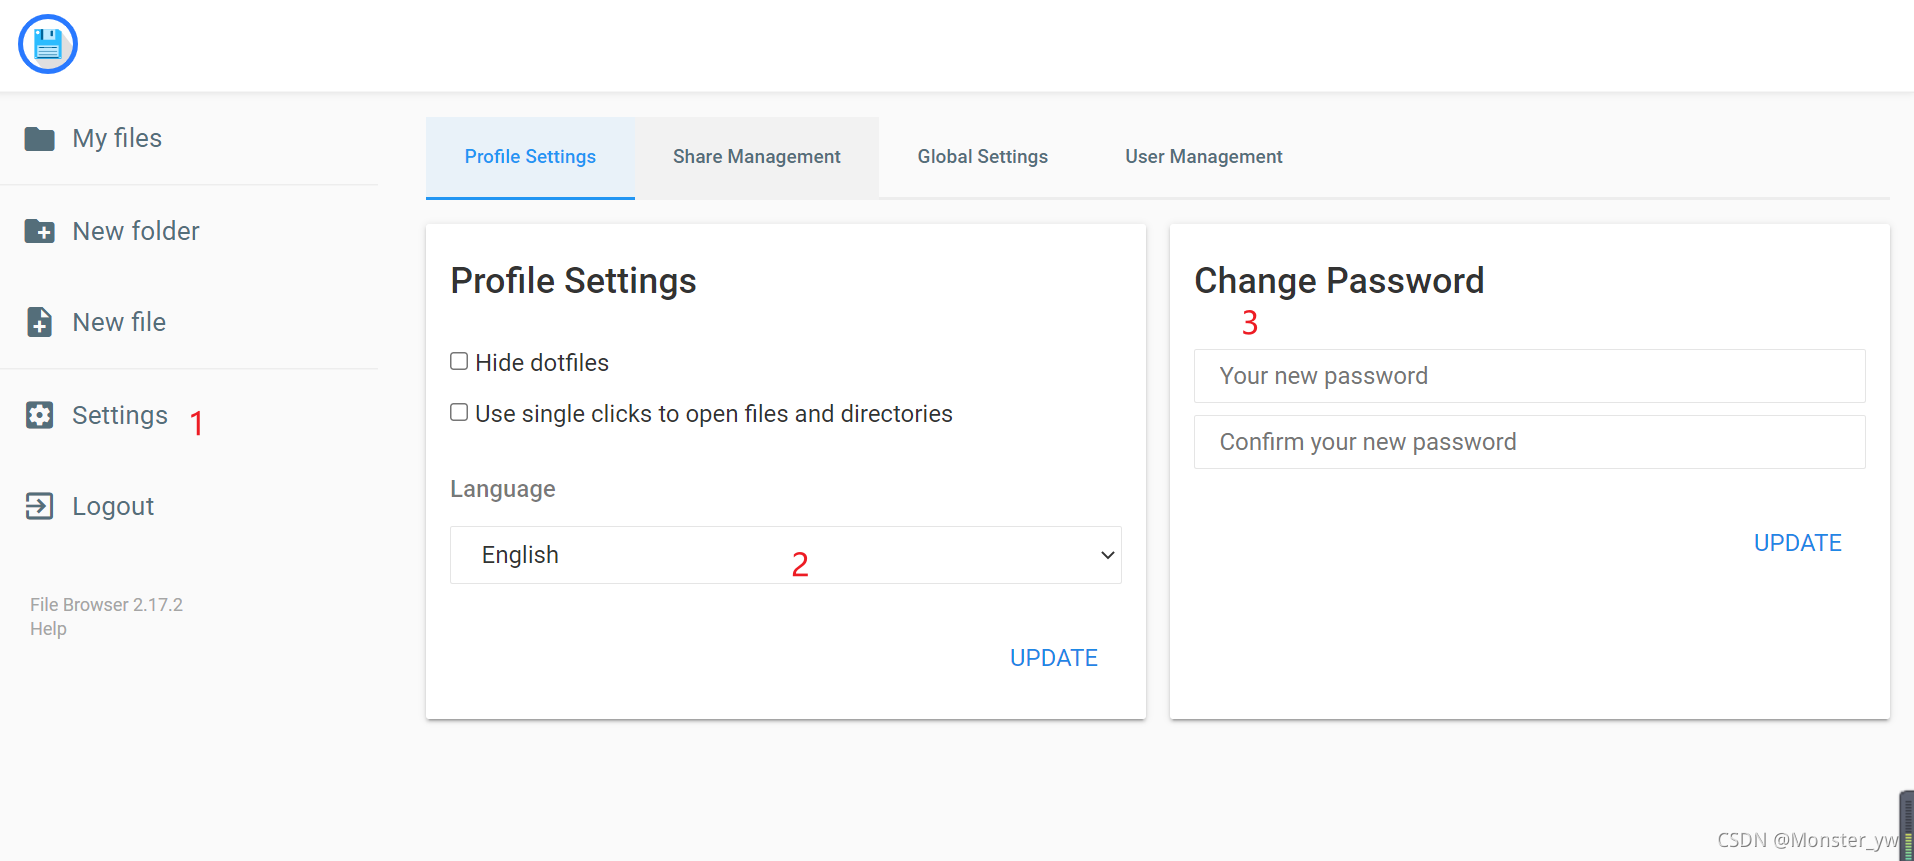The width and height of the screenshot is (1914, 861).
Task: Click the File Browser floppy disk logo
Action: point(48,44)
